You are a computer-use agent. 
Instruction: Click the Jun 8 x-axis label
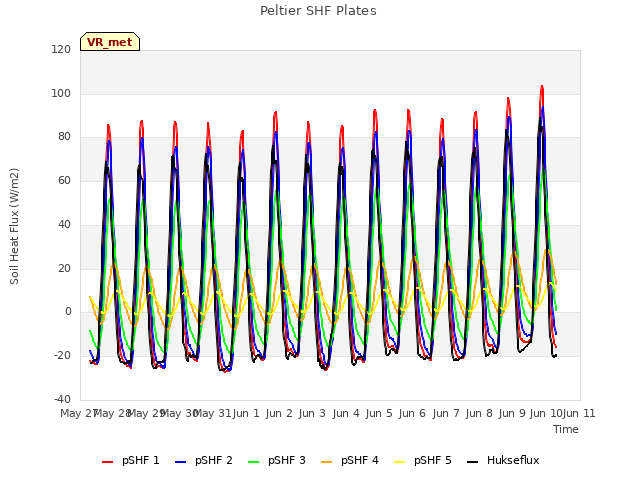click(x=479, y=413)
